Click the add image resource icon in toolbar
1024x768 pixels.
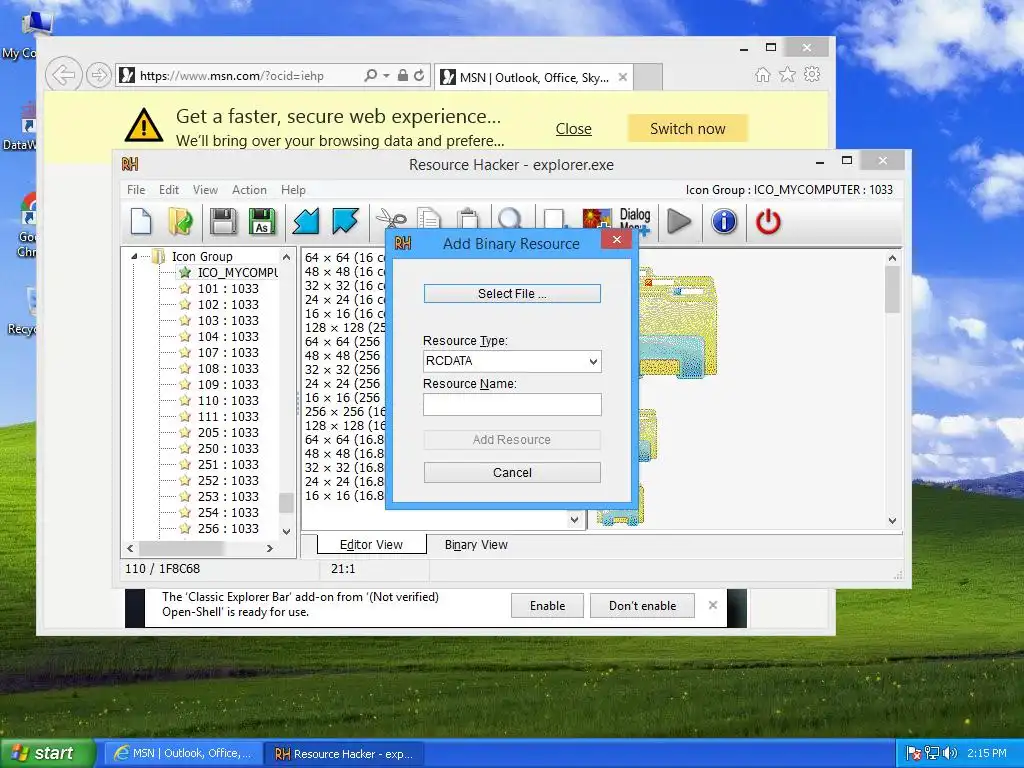tap(596, 218)
